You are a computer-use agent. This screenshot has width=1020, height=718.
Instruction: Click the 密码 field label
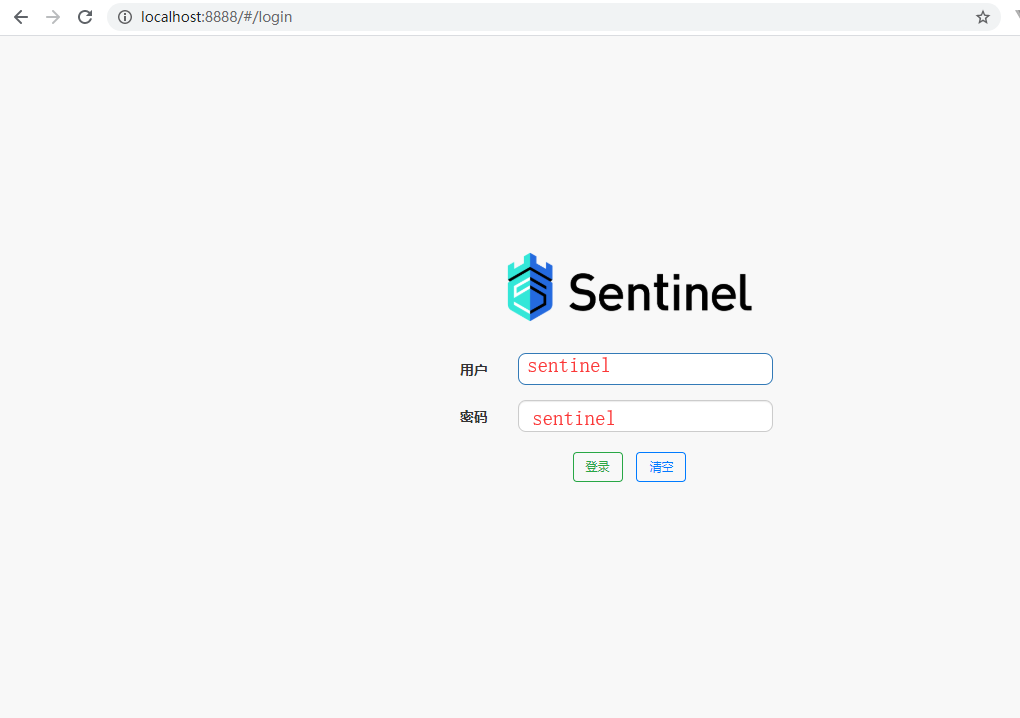point(473,416)
